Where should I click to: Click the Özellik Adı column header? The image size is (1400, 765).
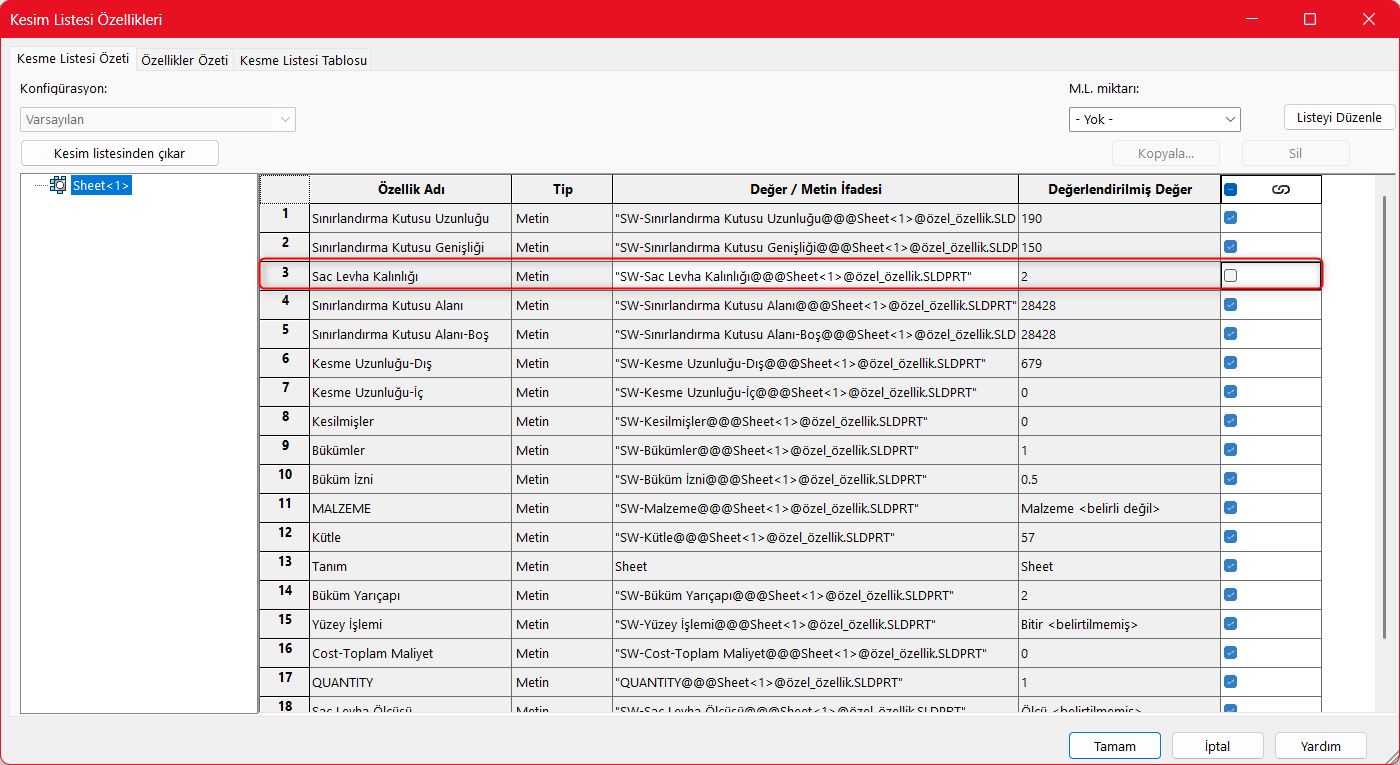click(x=410, y=190)
